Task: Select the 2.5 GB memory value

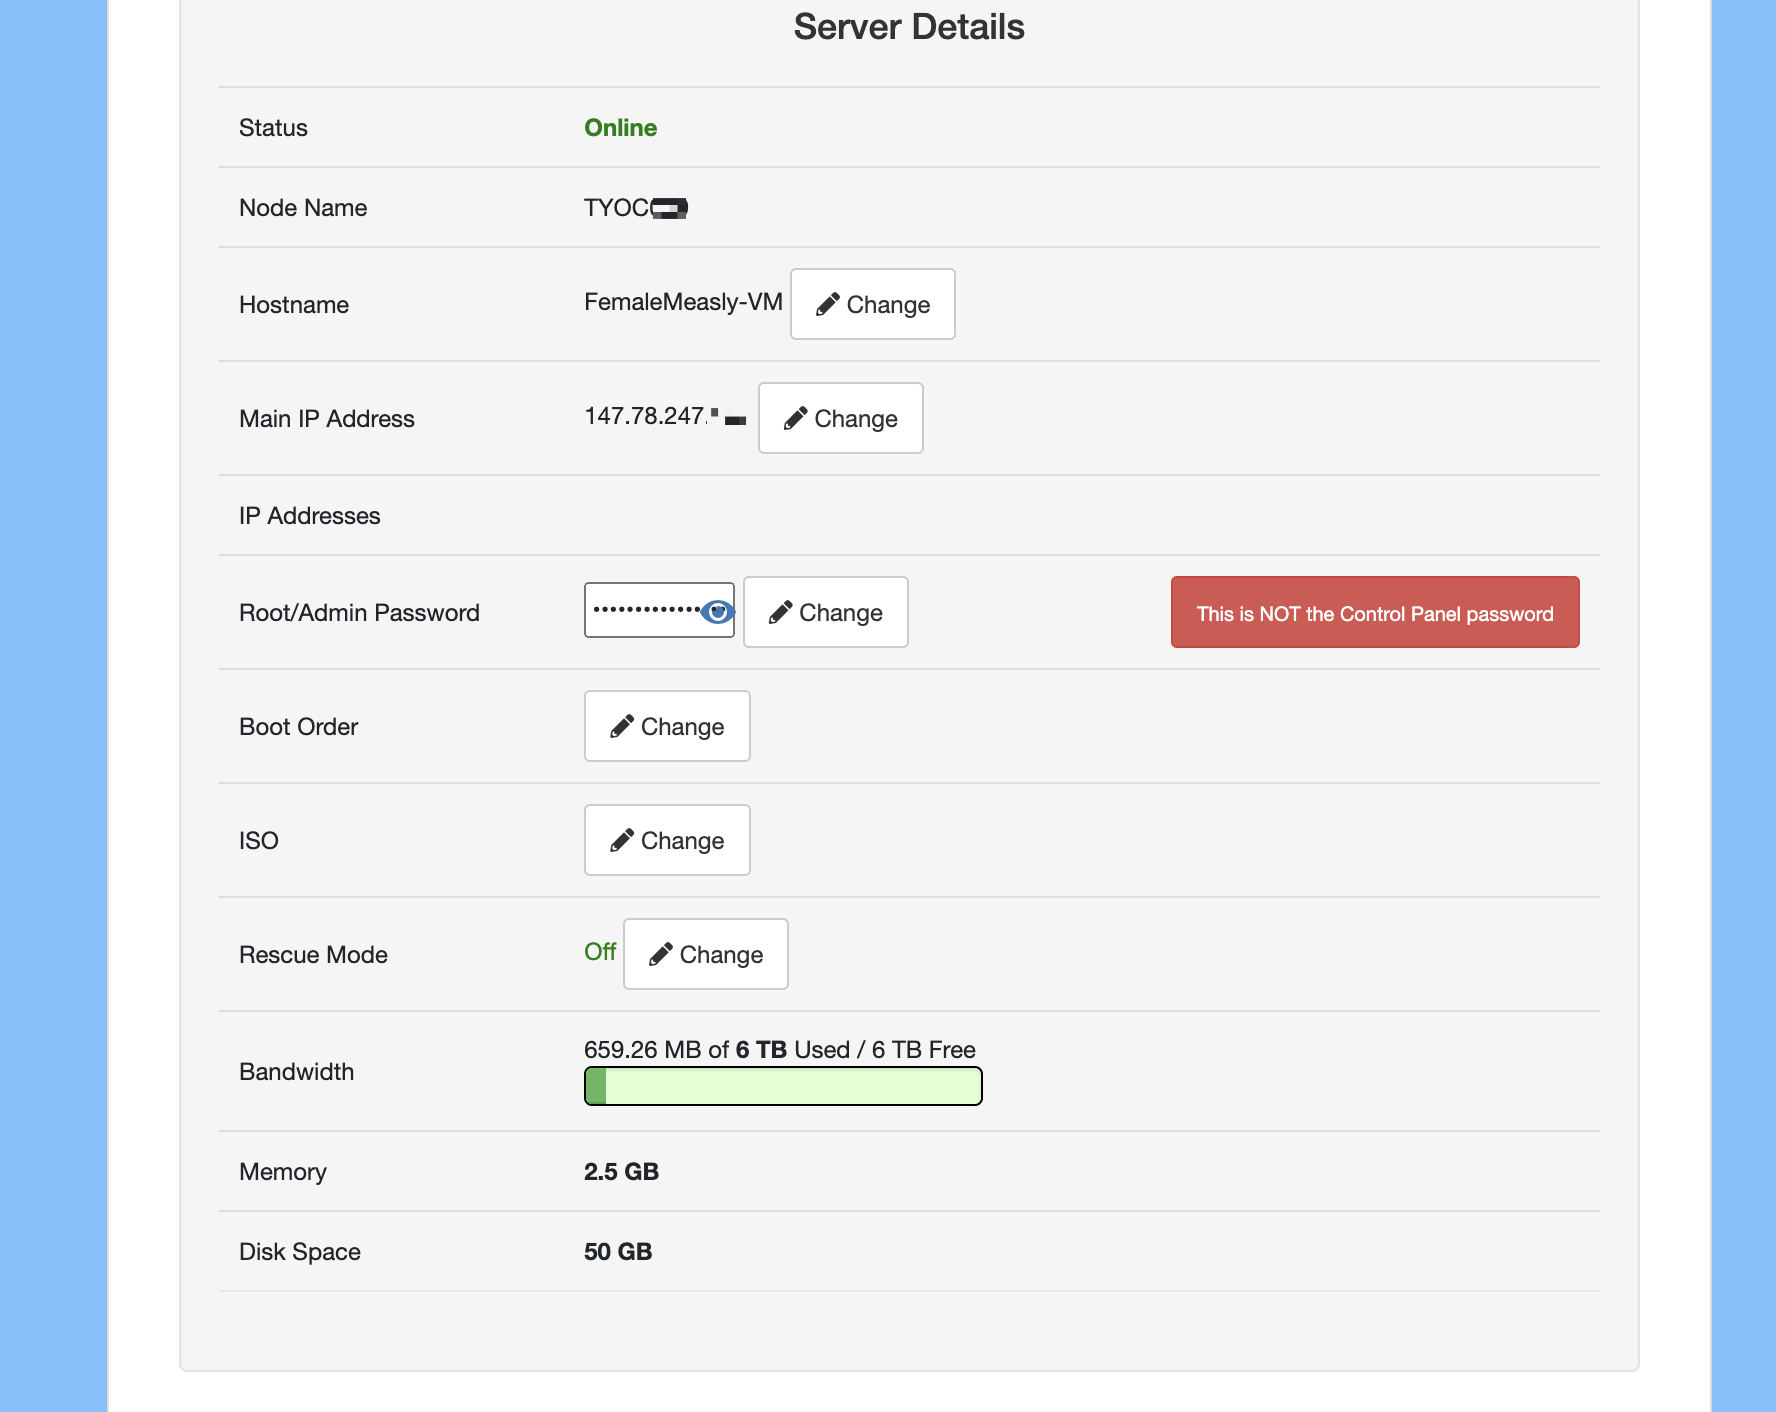Action: [x=621, y=1172]
